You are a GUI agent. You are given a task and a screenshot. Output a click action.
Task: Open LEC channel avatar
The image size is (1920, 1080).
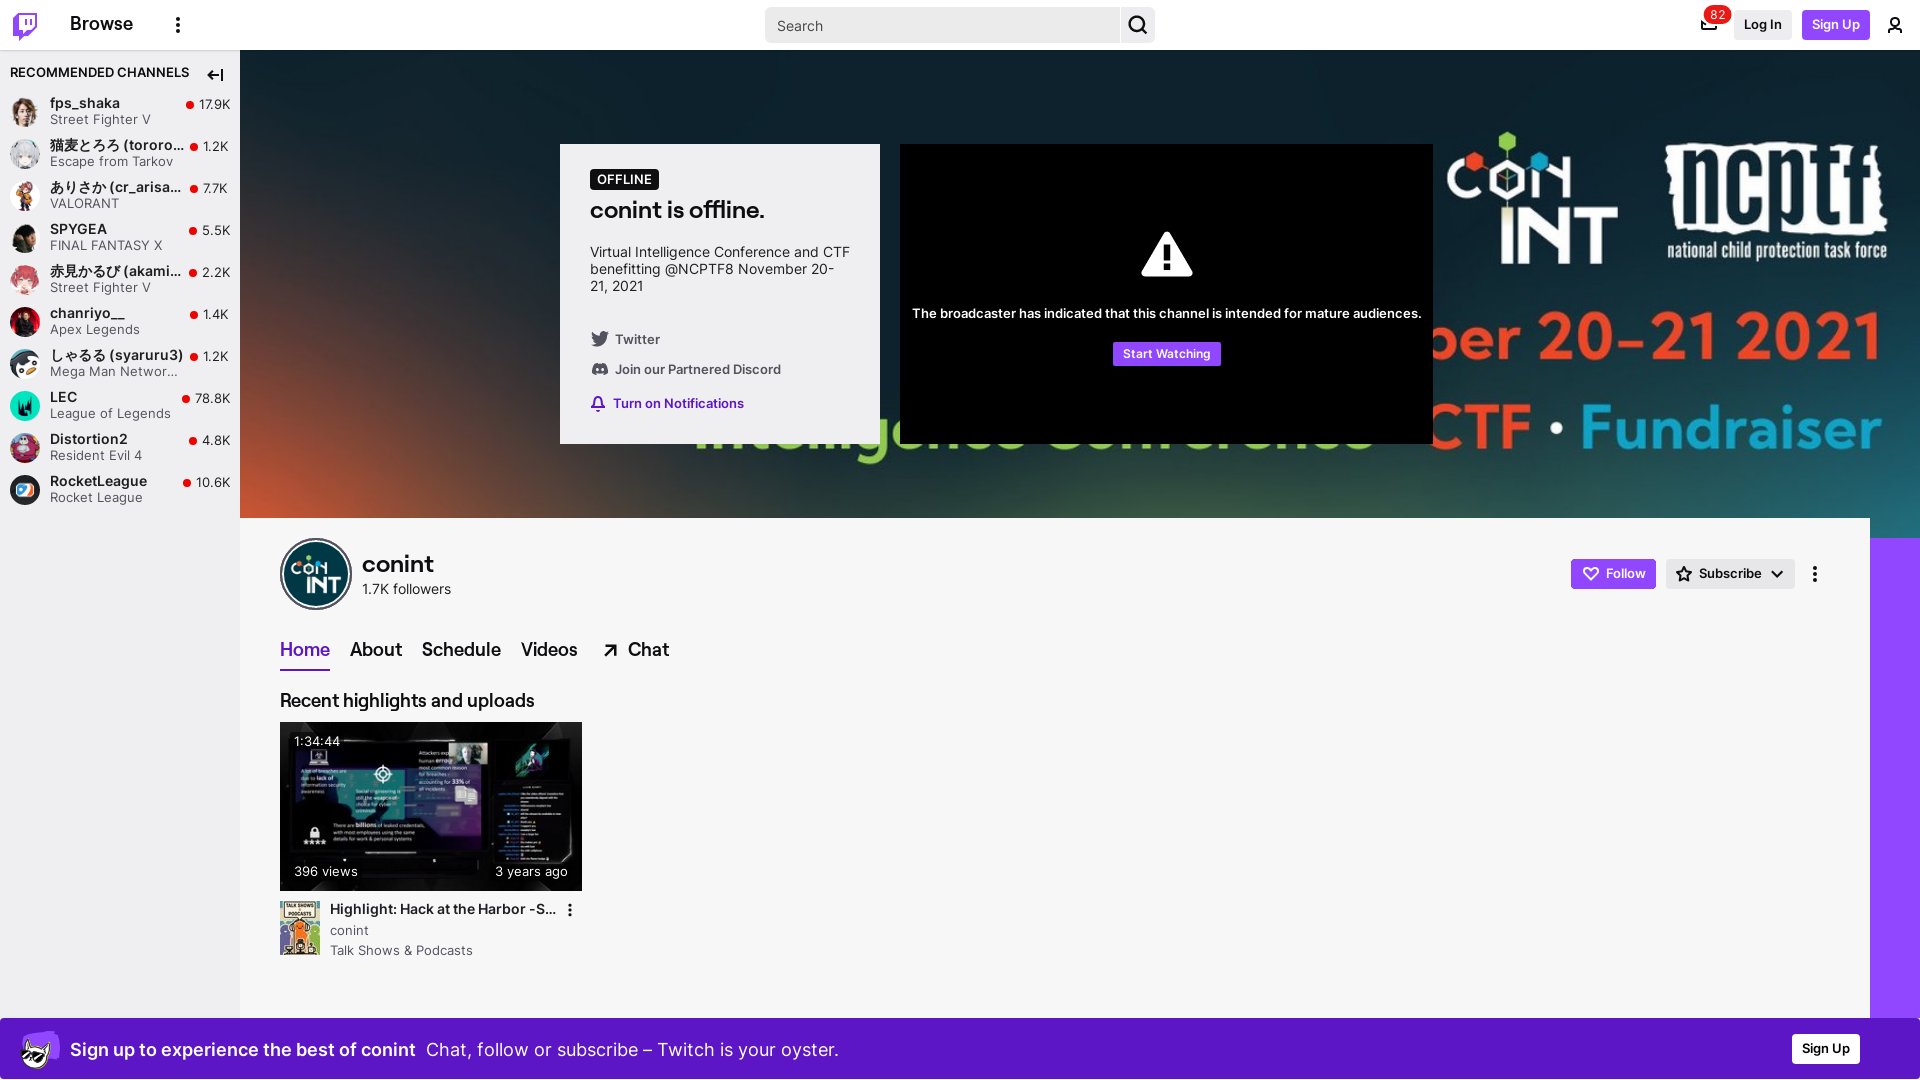[x=25, y=405]
